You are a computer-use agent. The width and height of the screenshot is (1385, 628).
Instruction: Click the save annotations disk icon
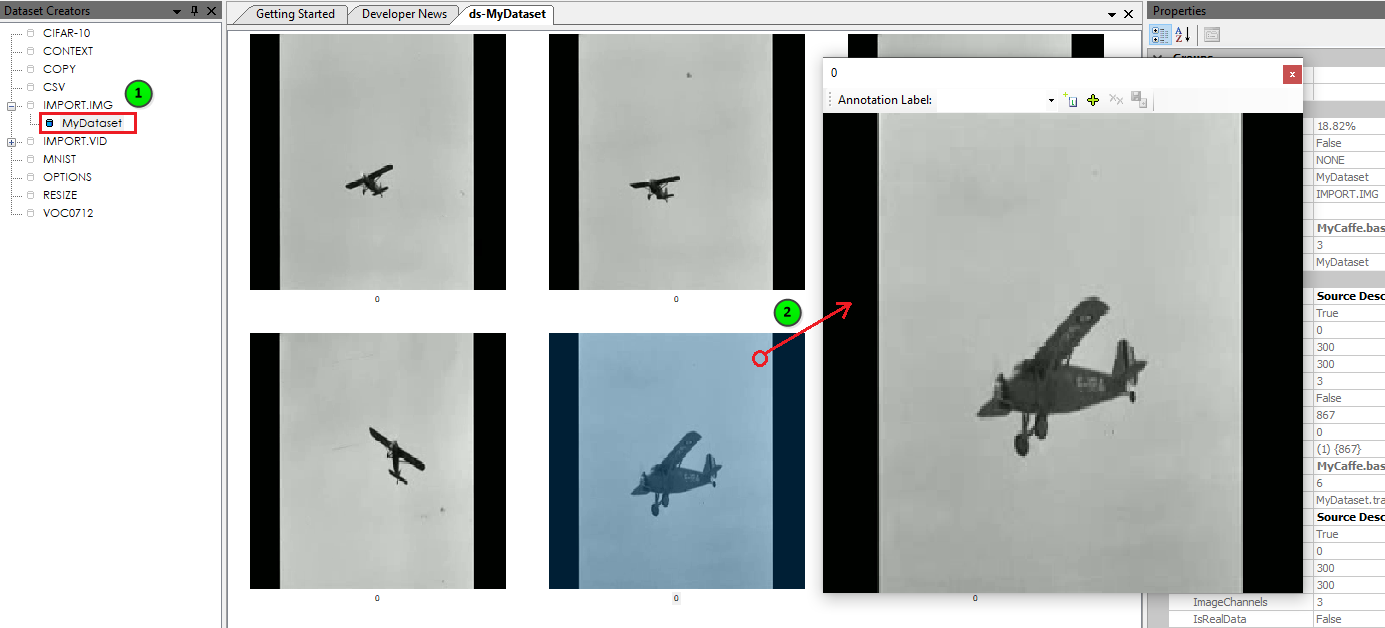1138,100
